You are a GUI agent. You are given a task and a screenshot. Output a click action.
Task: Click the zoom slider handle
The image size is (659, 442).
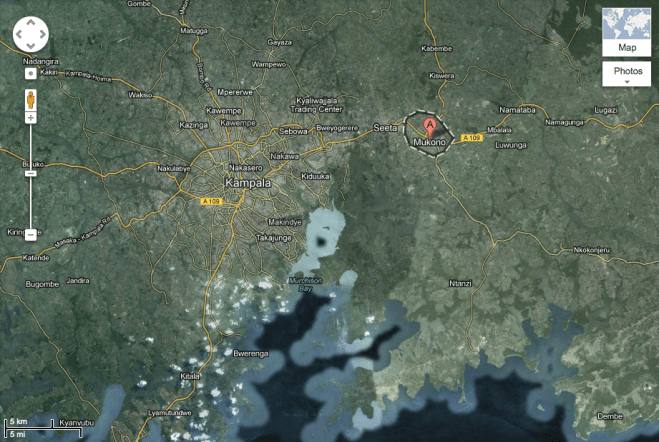click(30, 174)
